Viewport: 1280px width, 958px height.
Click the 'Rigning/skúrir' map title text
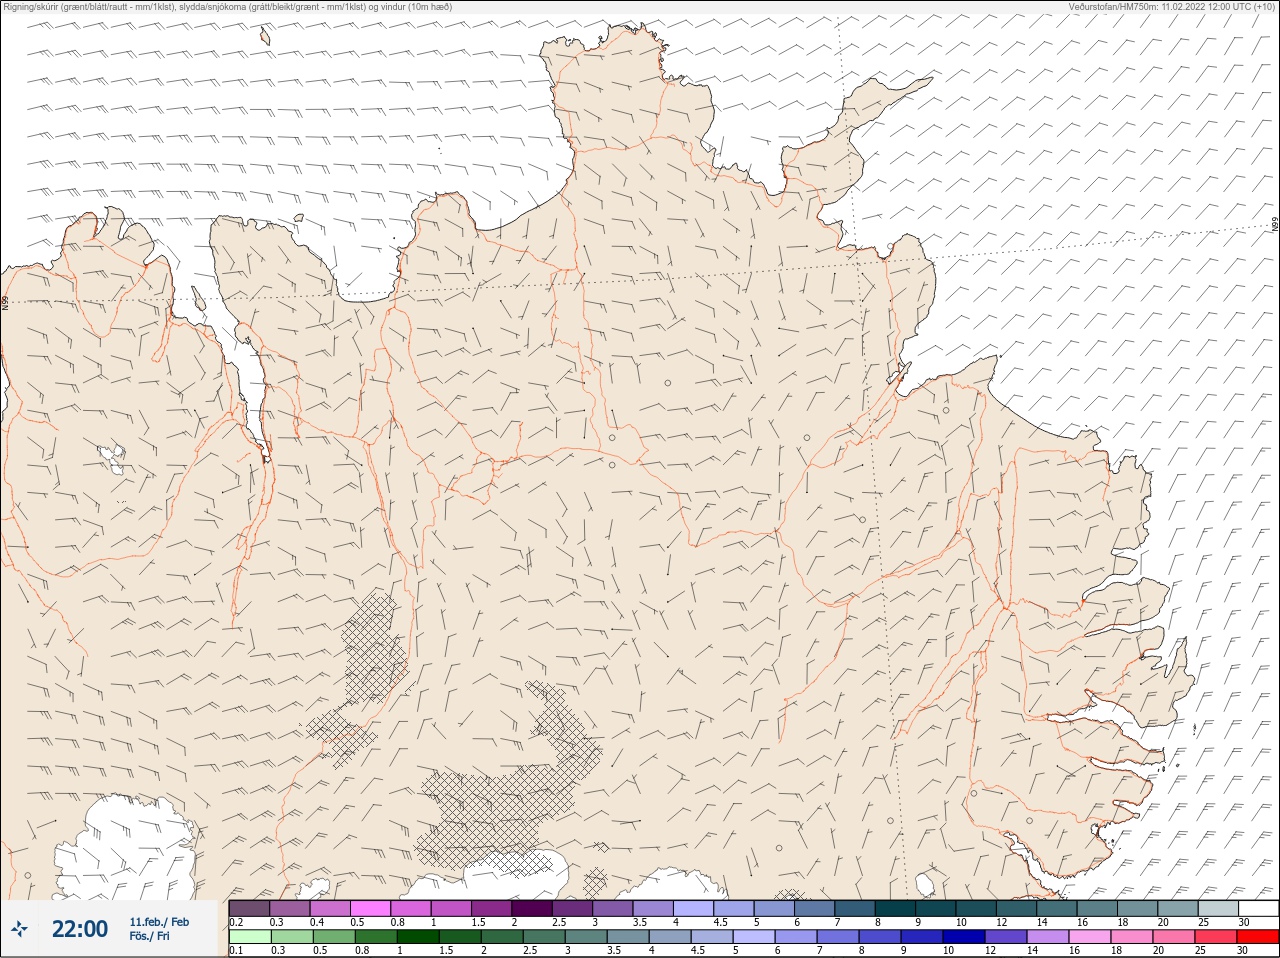tap(226, 7)
